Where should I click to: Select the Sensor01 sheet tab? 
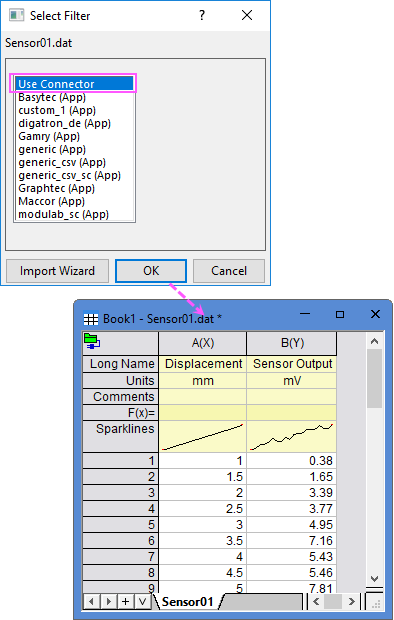(x=188, y=602)
